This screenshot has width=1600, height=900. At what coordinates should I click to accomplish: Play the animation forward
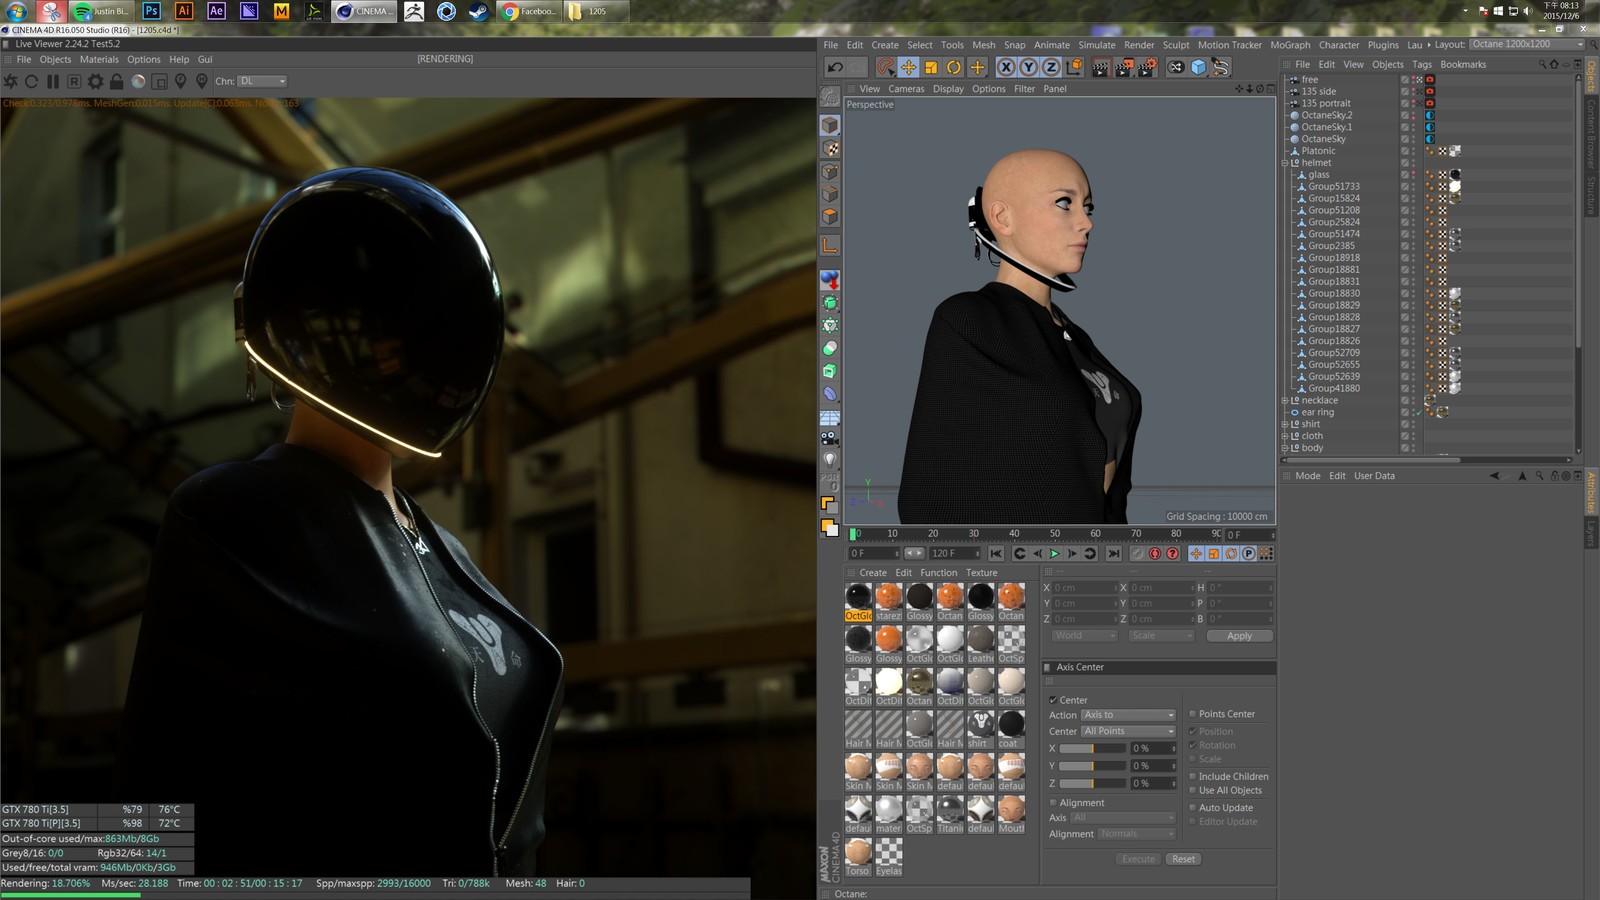click(x=1054, y=553)
